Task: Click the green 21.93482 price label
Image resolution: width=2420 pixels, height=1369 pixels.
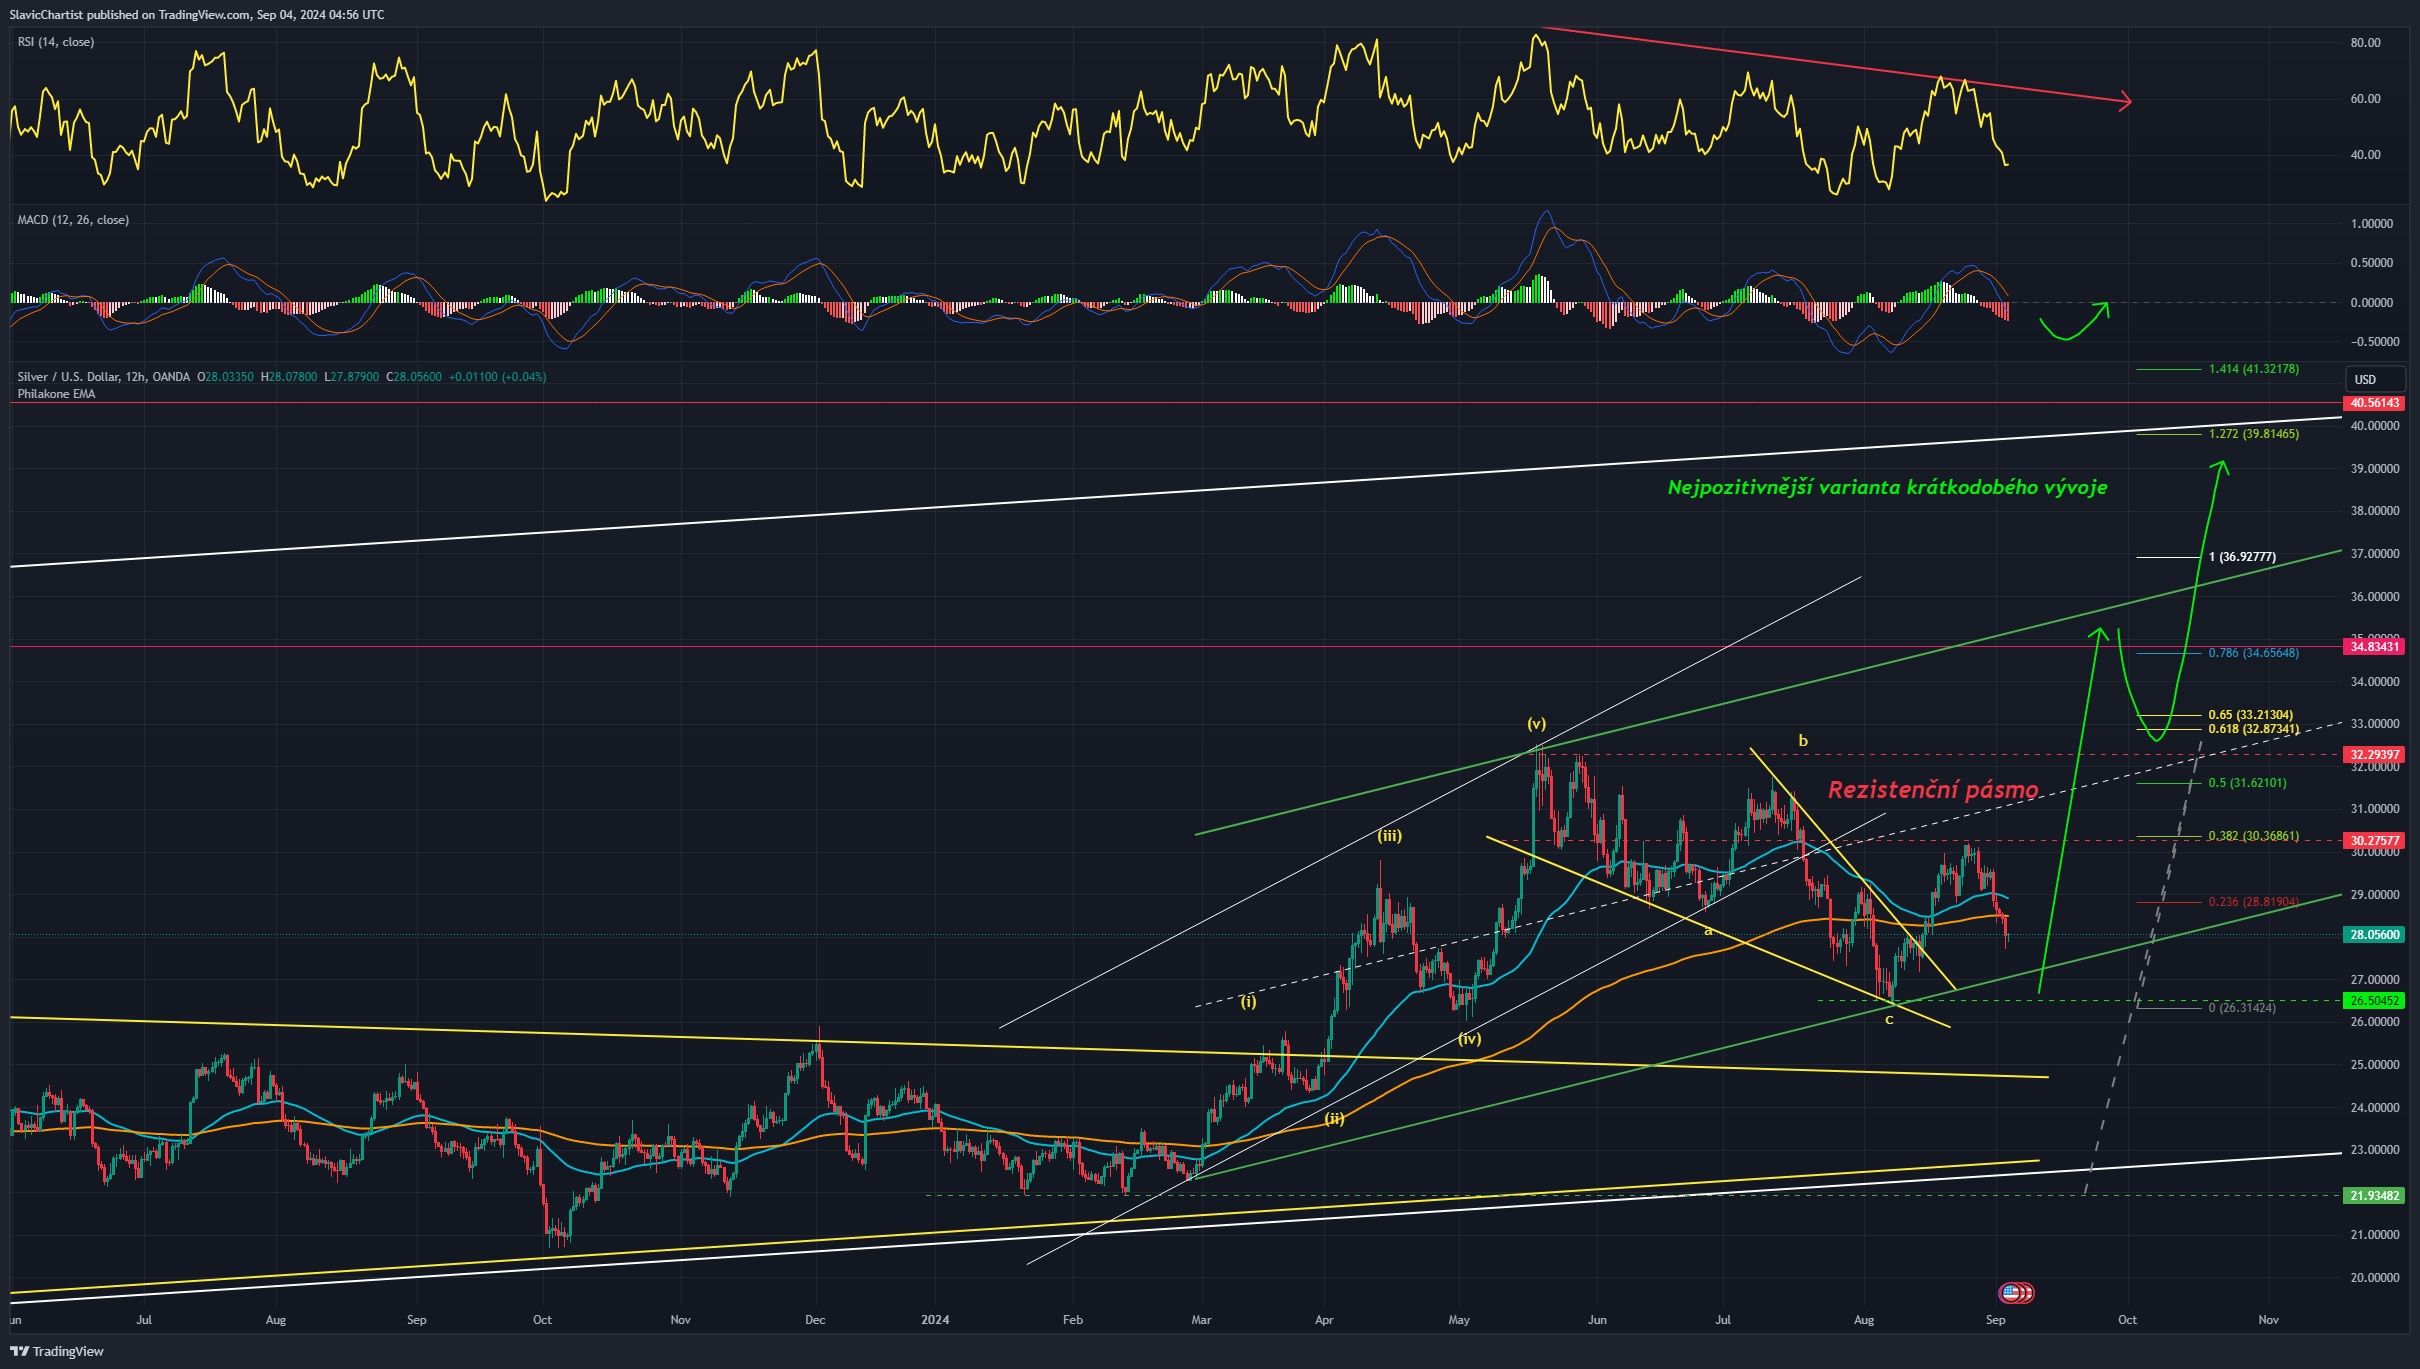Action: [x=2374, y=1196]
